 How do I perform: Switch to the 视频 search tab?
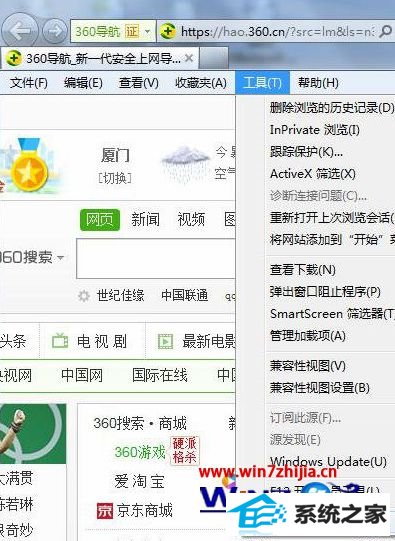[x=191, y=220]
